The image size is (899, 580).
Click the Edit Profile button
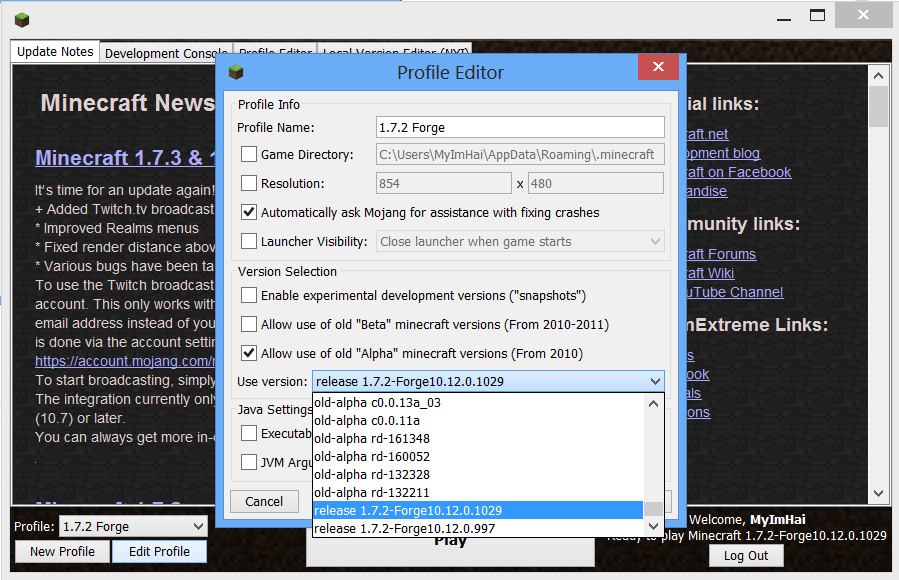(159, 551)
